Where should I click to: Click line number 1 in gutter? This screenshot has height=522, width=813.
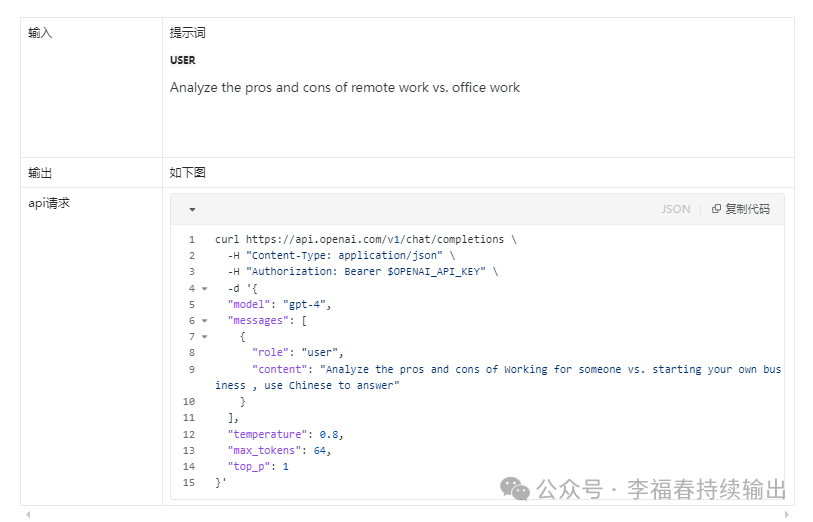coord(192,239)
